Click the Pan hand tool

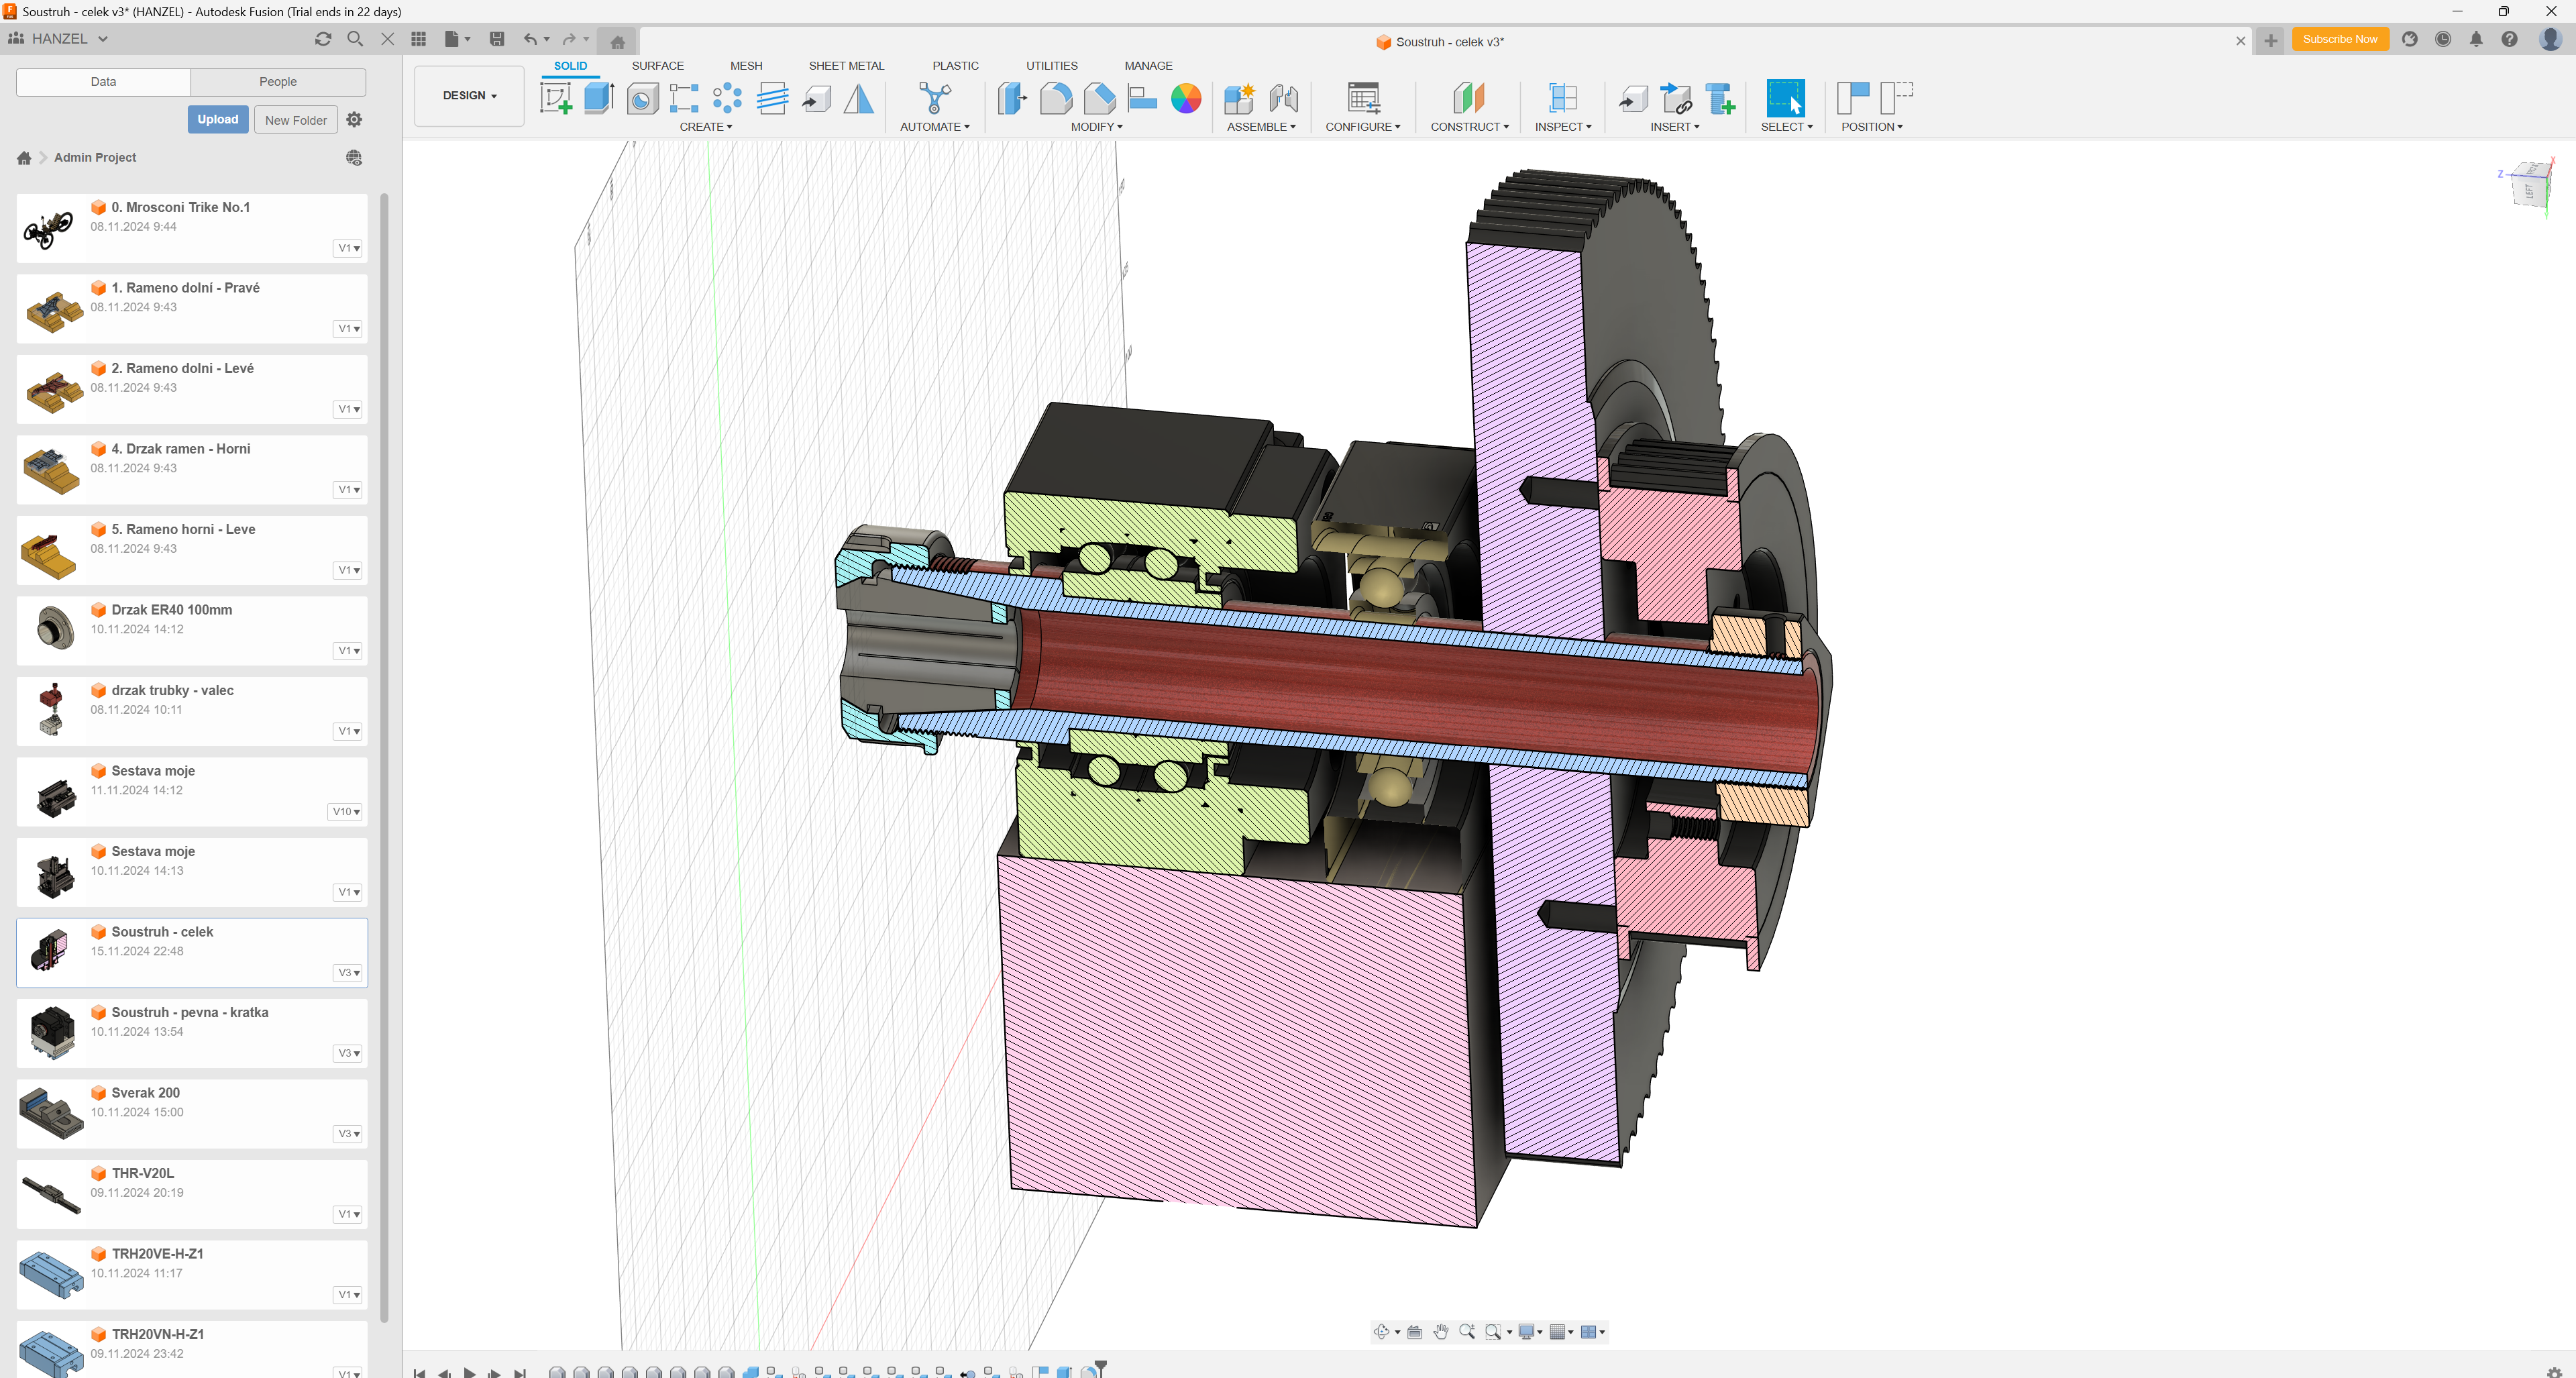pyautogui.click(x=1440, y=1331)
